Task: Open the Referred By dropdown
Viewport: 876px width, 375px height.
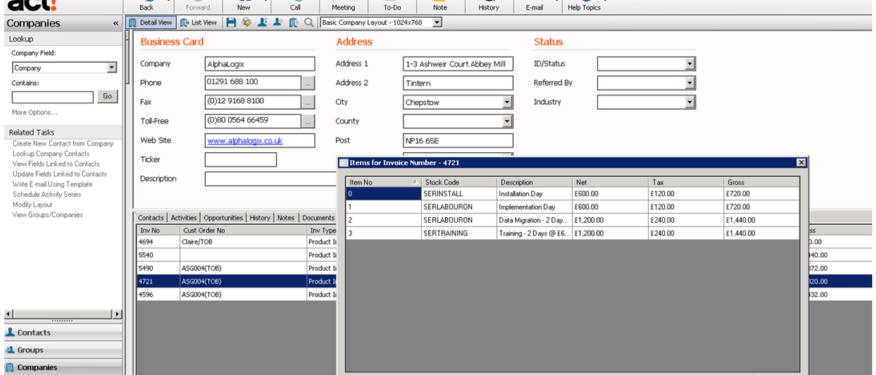Action: click(x=690, y=83)
